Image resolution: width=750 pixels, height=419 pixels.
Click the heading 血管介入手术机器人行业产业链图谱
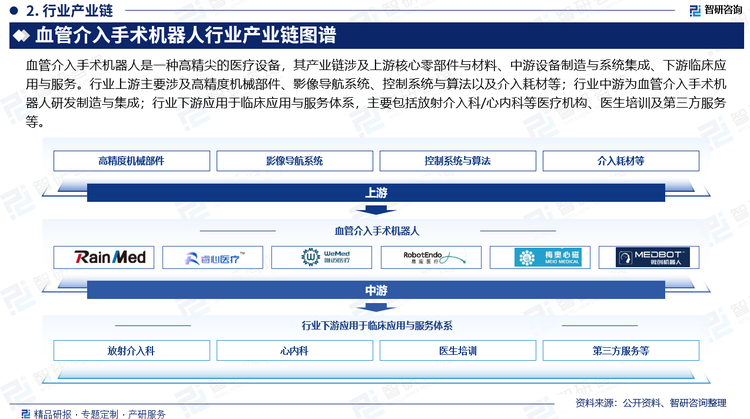coord(186,36)
